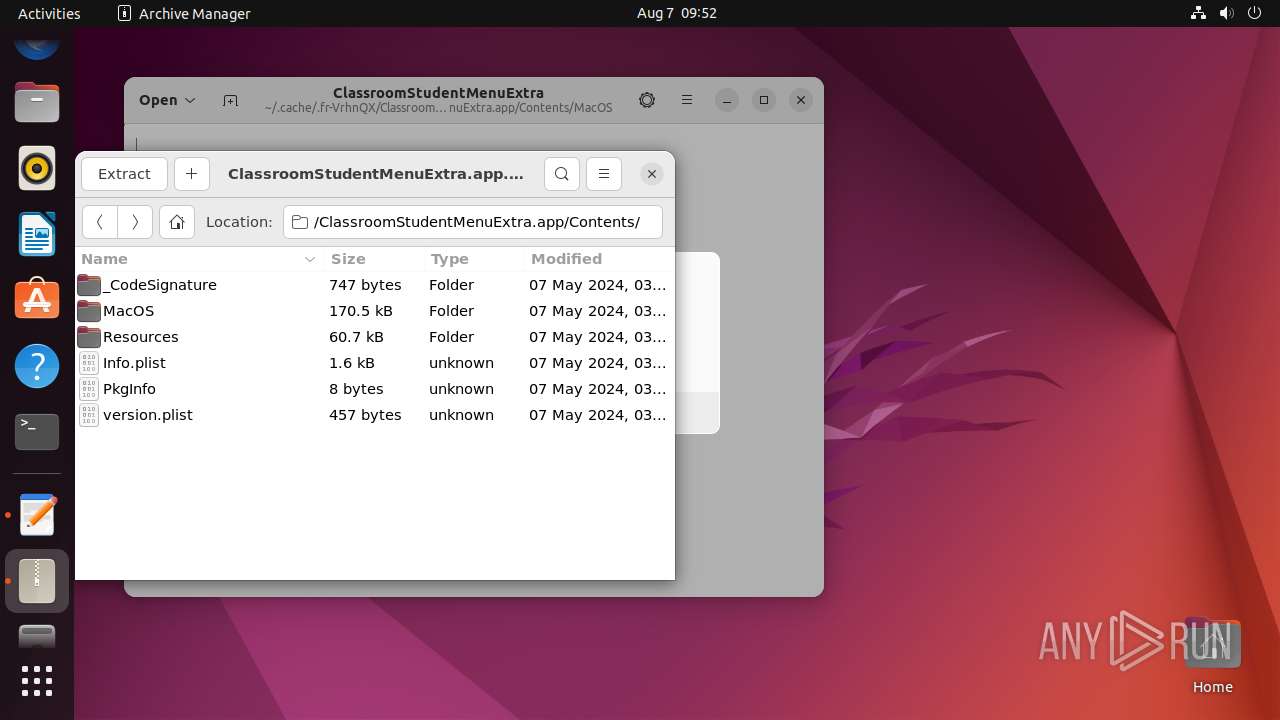Select the Info.plist file
The width and height of the screenshot is (1280, 720).
point(375,363)
